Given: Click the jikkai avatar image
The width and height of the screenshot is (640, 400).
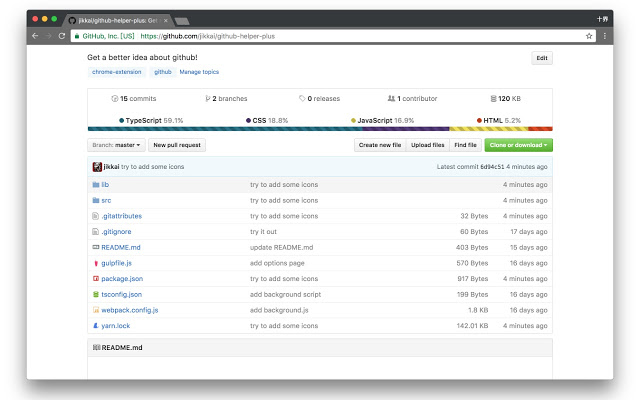Looking at the screenshot, I should tap(97, 167).
